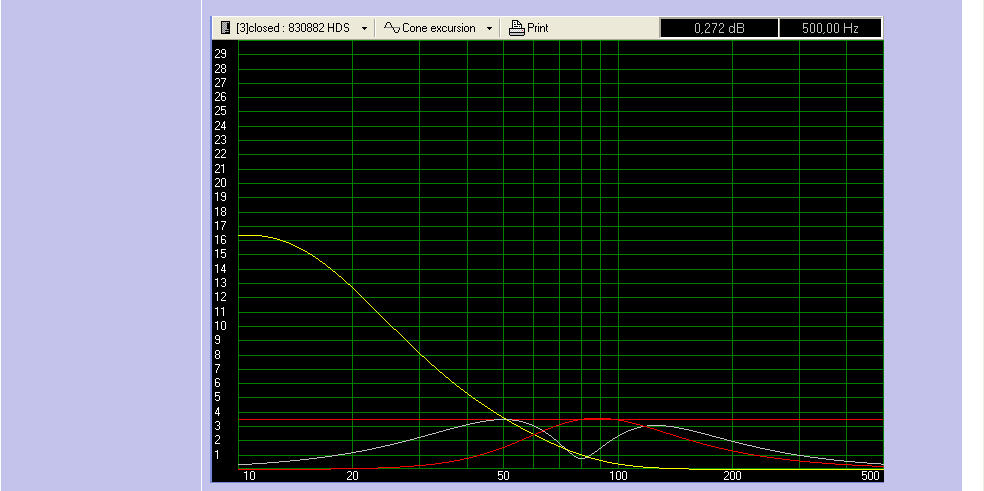Screen dimensions: 984x491
Task: Click the 20 label on the frequency axis
Action: point(352,476)
